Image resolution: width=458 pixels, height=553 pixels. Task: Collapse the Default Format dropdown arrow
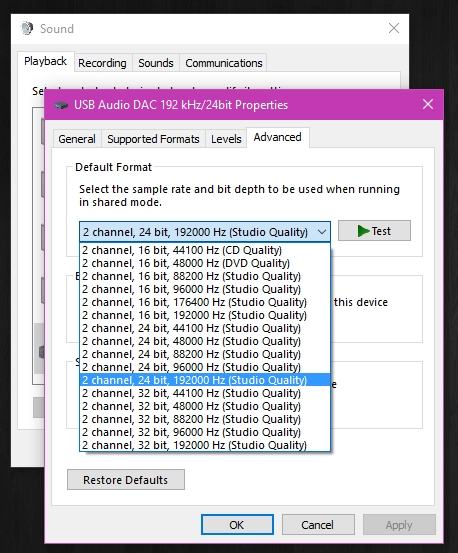point(321,232)
